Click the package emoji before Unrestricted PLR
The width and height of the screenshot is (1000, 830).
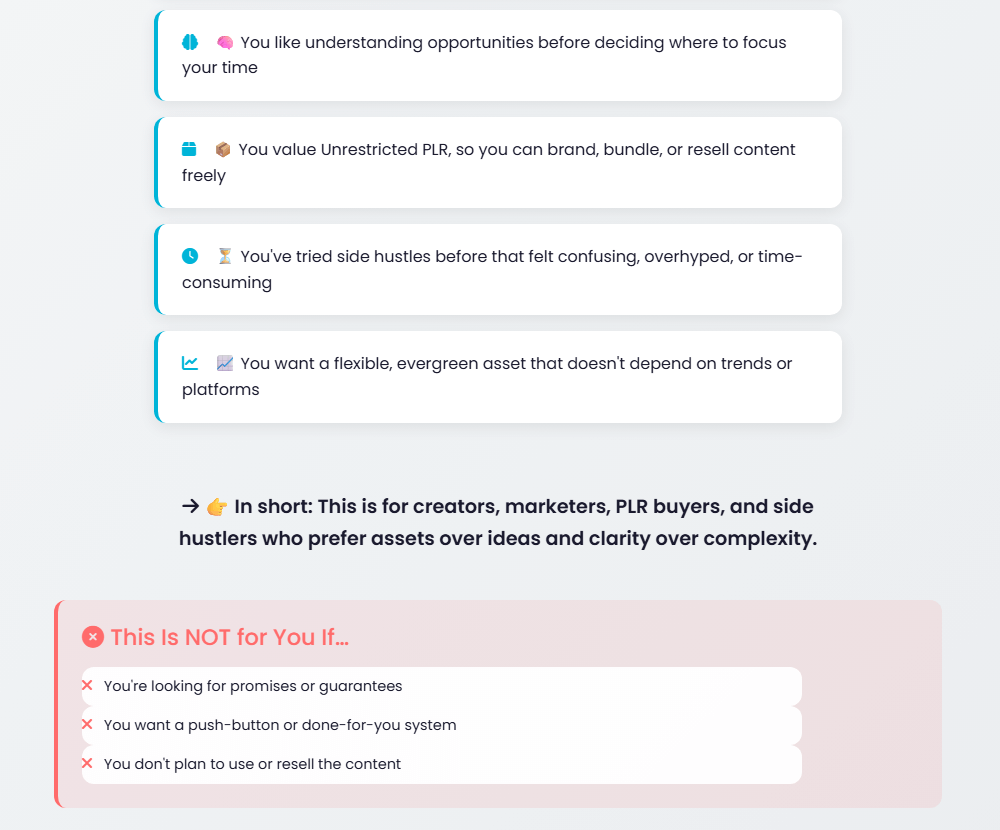[223, 149]
